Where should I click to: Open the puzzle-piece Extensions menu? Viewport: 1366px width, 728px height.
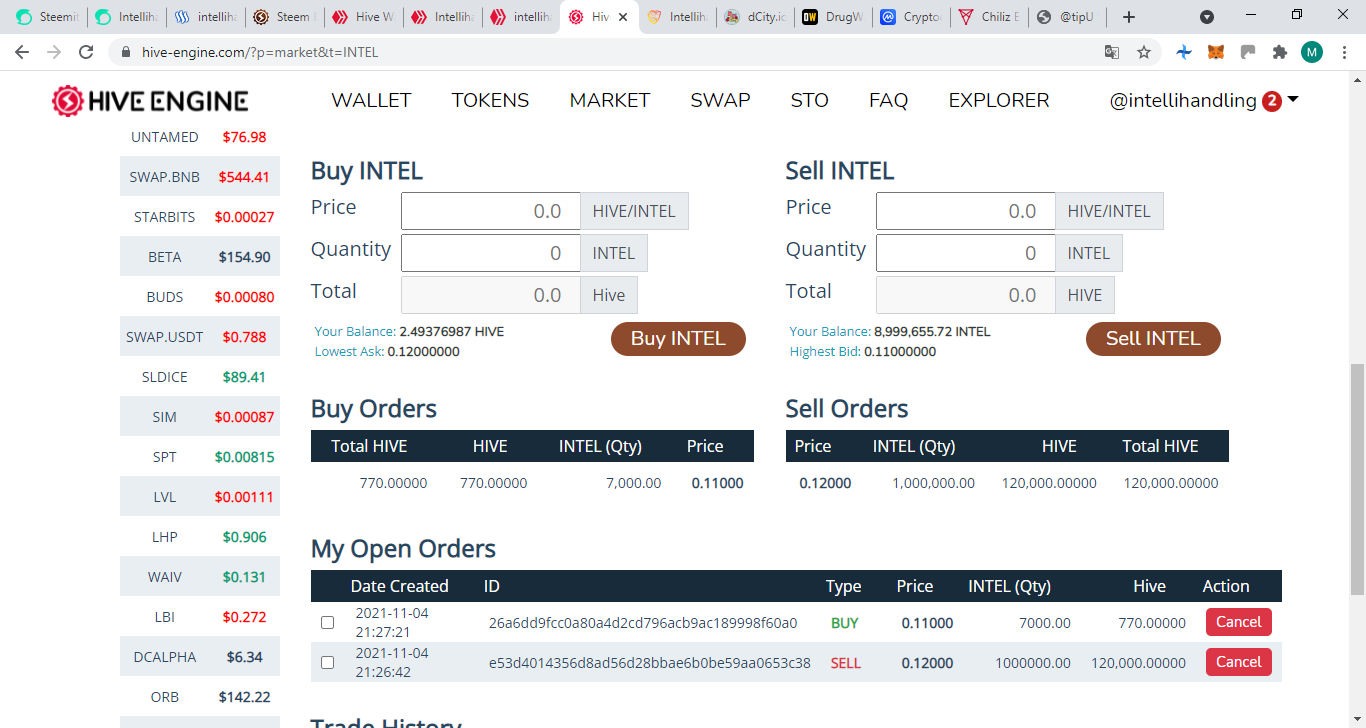pos(1279,52)
